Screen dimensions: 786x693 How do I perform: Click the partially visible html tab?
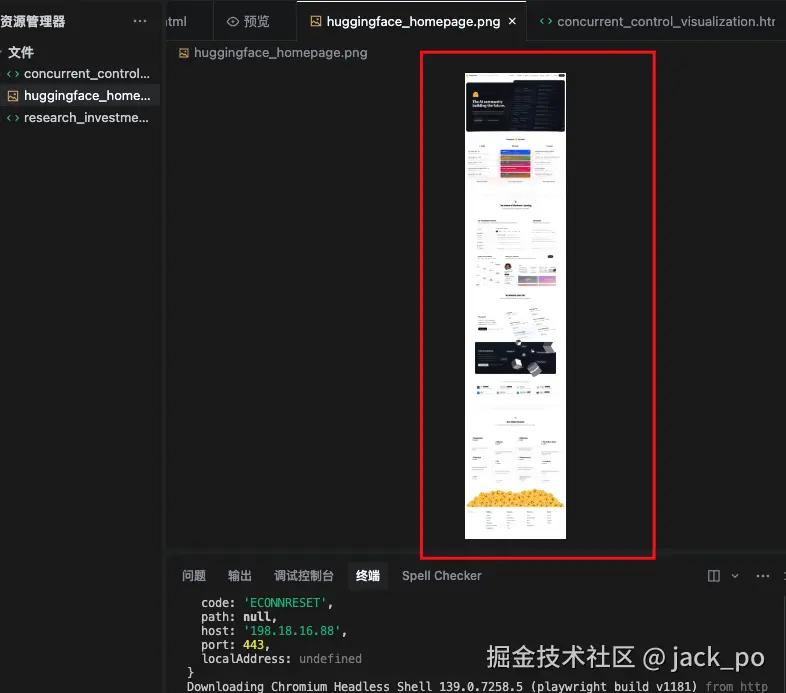coord(176,22)
